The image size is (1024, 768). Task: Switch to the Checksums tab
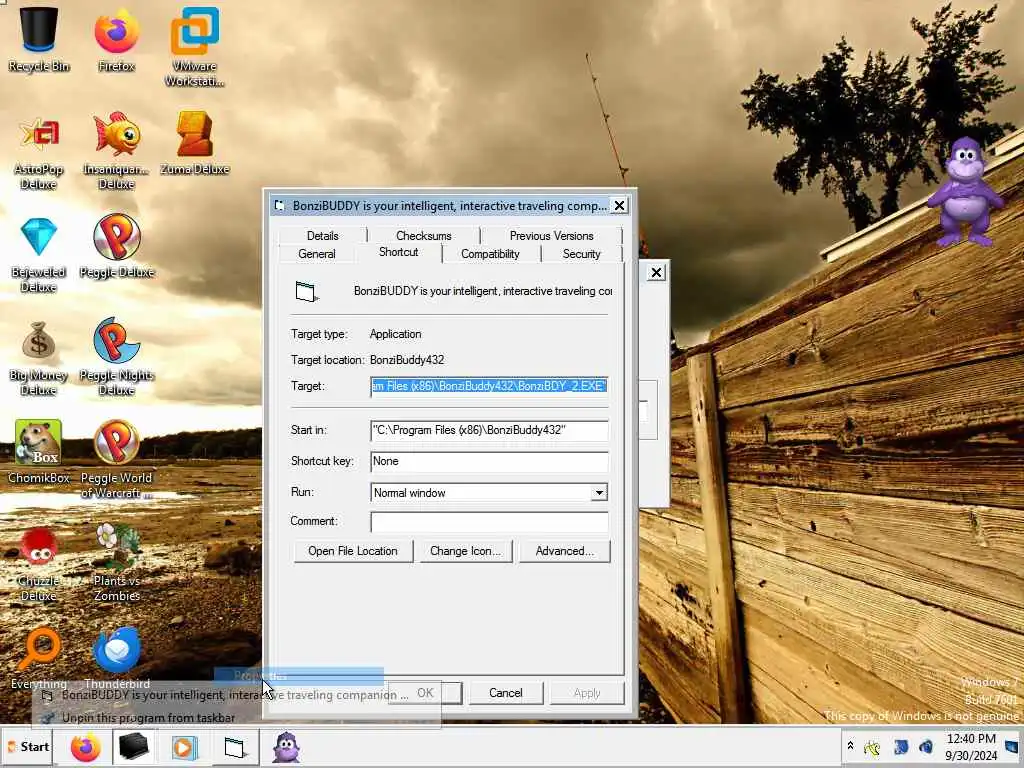coord(423,236)
